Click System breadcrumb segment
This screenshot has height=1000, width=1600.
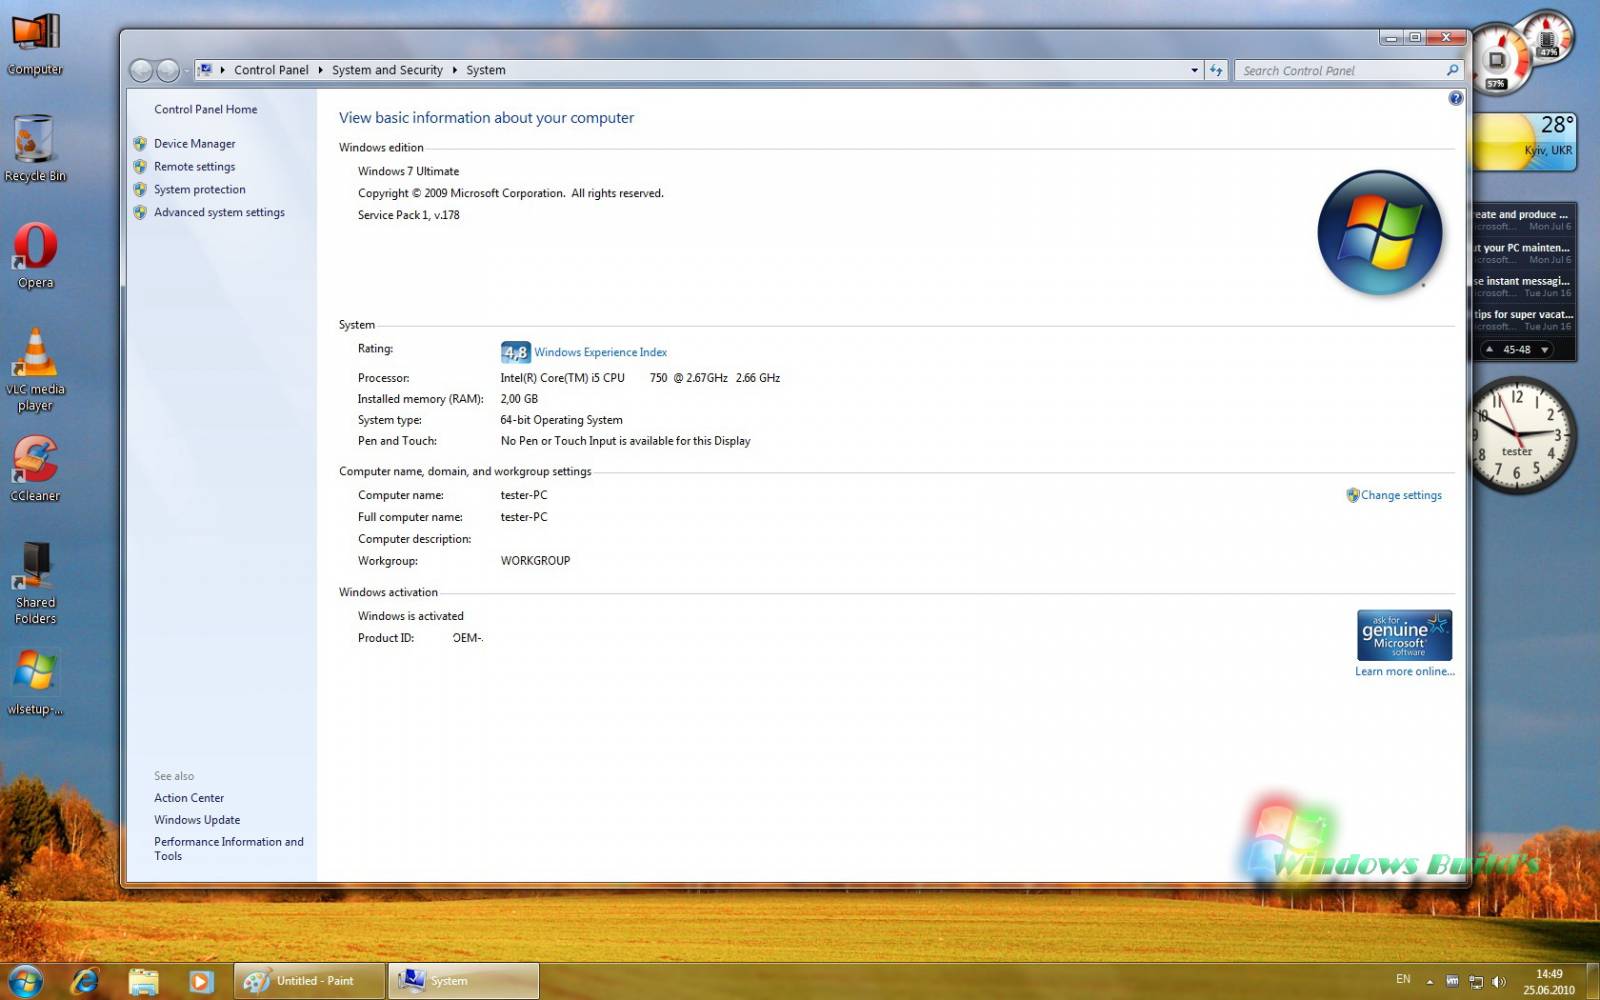pos(486,70)
